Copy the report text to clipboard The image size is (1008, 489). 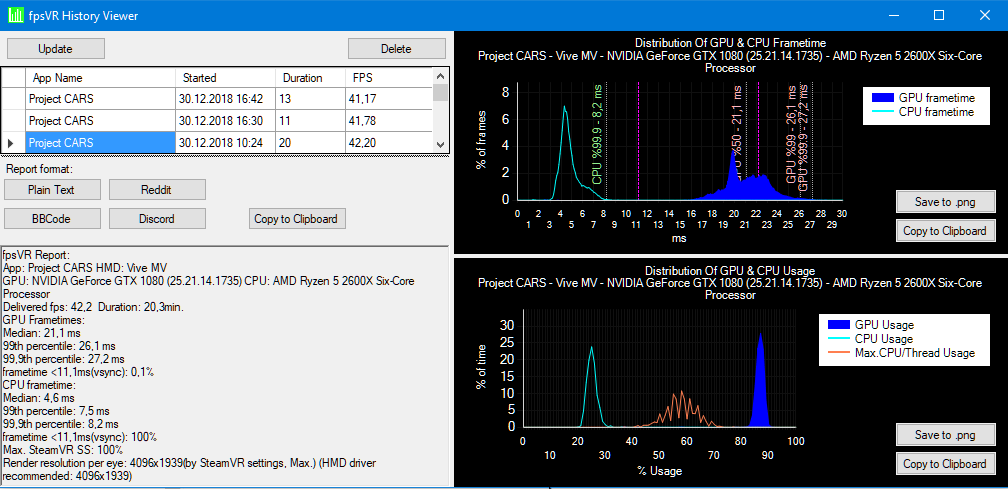pos(296,218)
